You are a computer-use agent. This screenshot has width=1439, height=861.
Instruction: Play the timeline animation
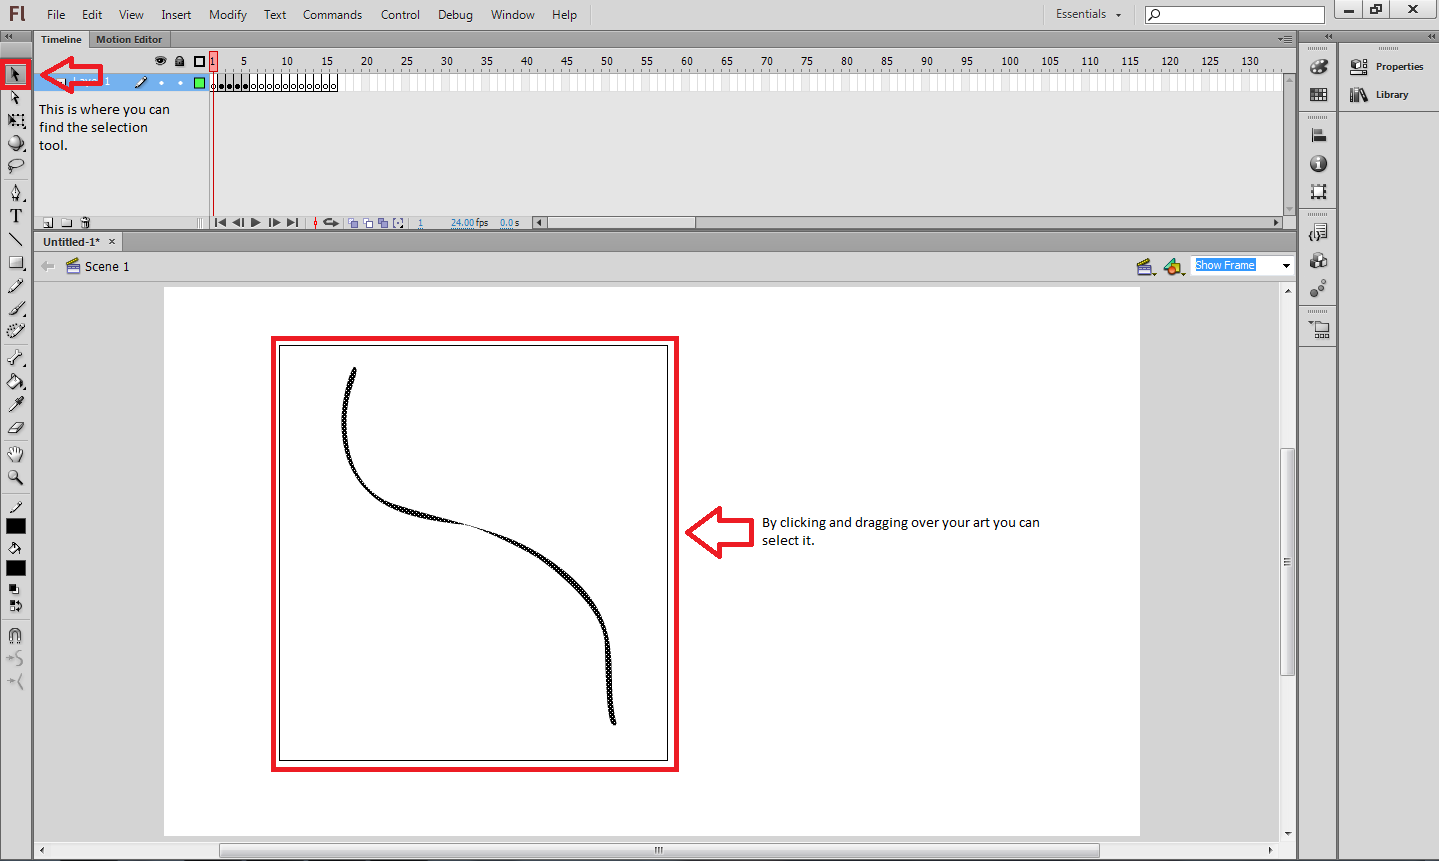(255, 222)
